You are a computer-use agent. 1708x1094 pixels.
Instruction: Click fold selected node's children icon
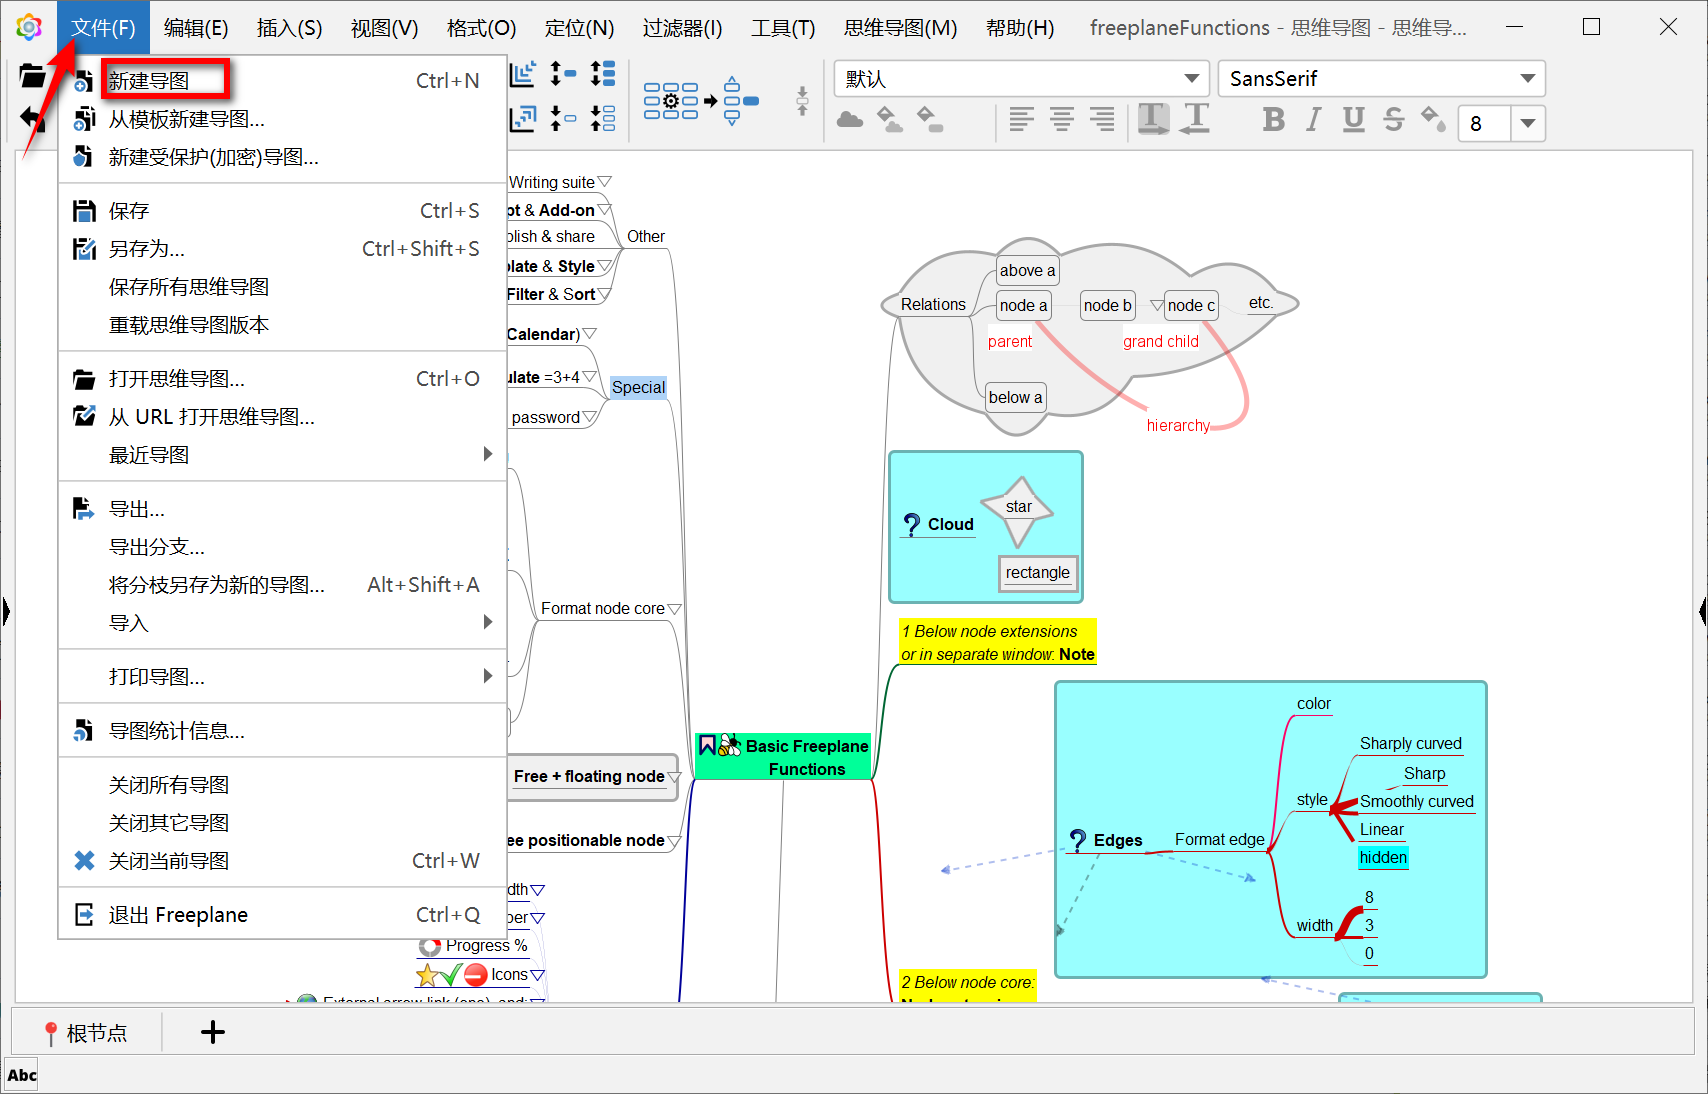563,119
